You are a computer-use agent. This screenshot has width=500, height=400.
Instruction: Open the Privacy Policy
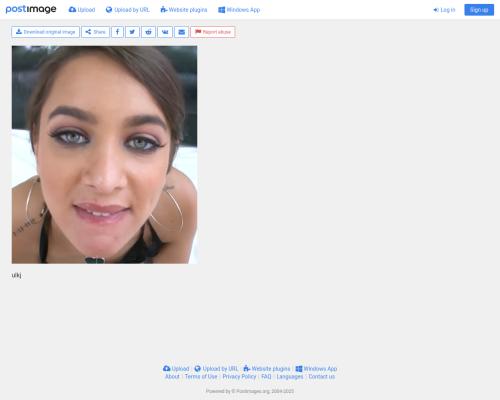click(x=239, y=377)
